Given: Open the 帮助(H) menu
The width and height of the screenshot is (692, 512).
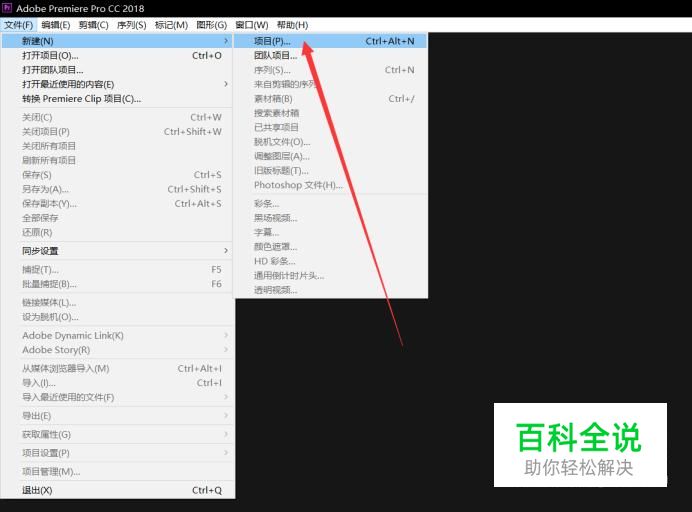Looking at the screenshot, I should coord(292,25).
